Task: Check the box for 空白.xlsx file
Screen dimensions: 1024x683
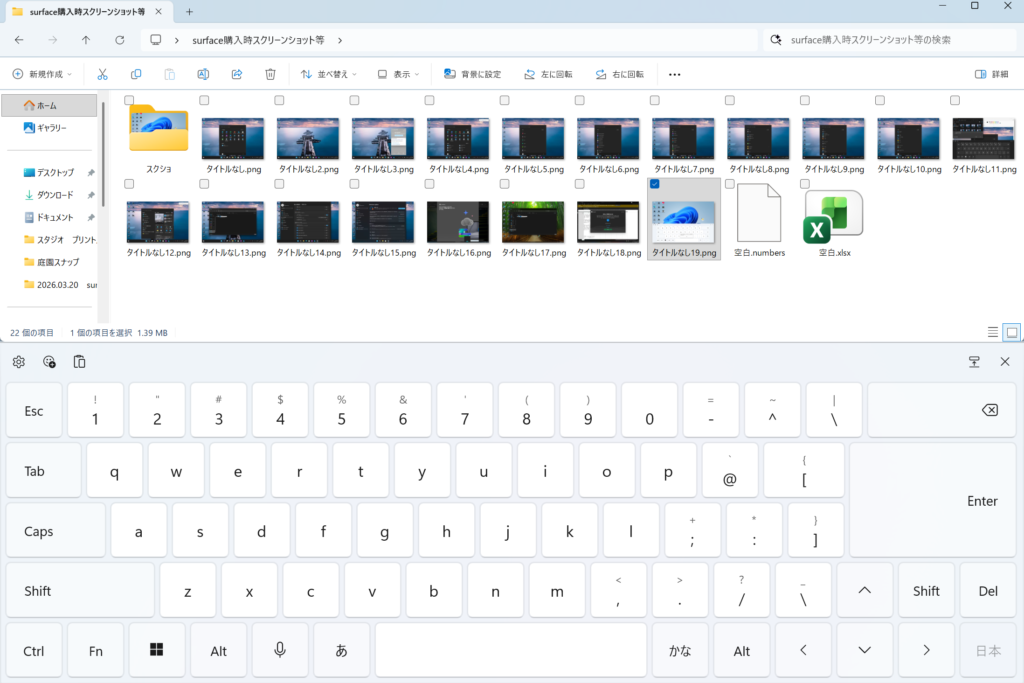Action: [x=804, y=184]
